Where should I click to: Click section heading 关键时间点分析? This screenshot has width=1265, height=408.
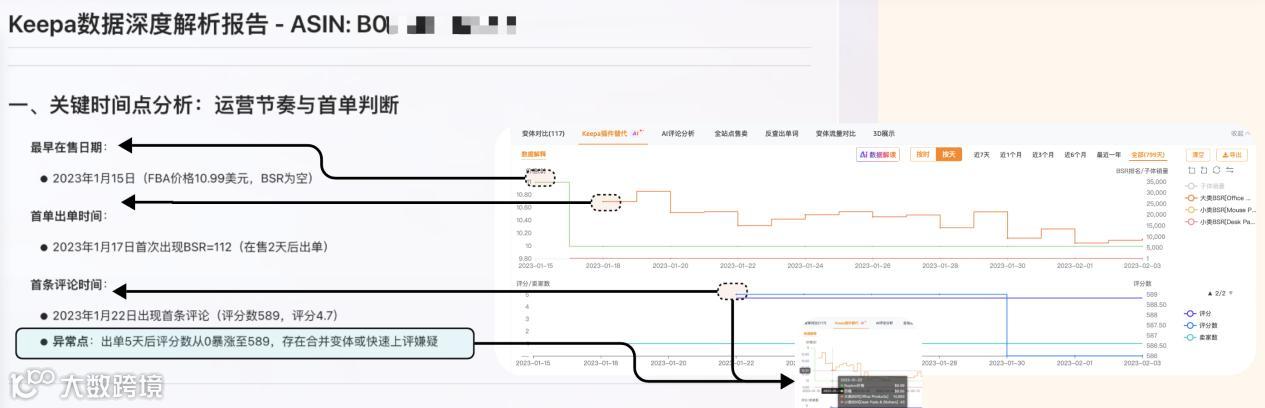[204, 105]
